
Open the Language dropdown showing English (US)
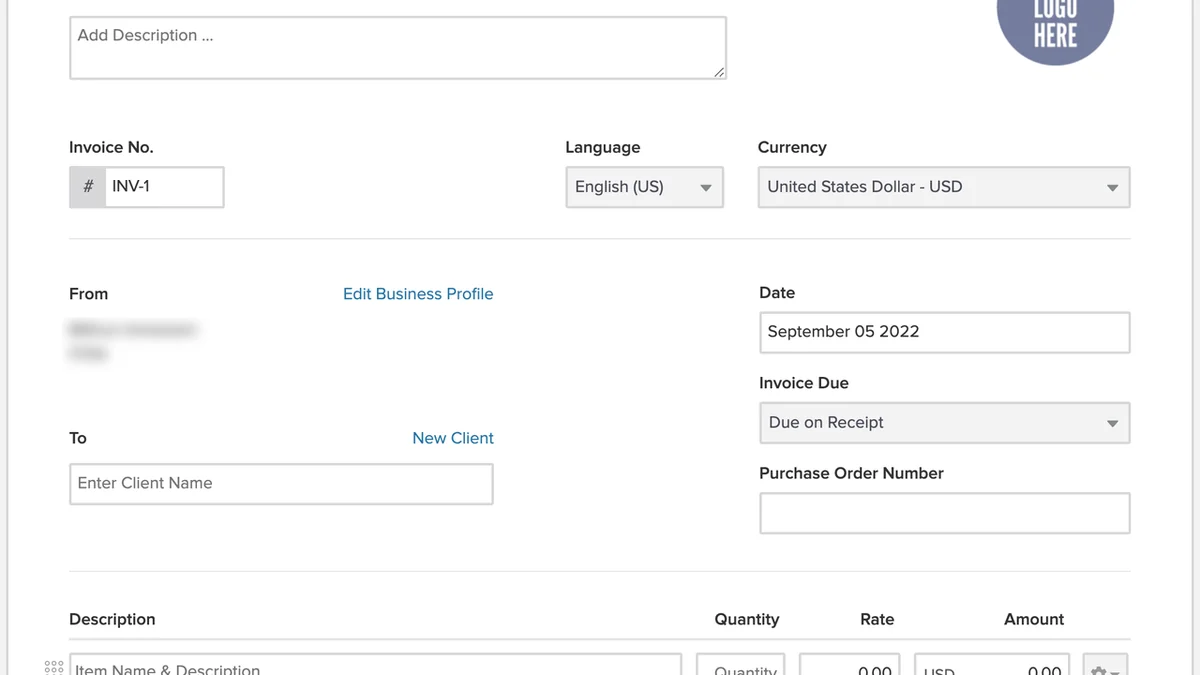(x=644, y=187)
